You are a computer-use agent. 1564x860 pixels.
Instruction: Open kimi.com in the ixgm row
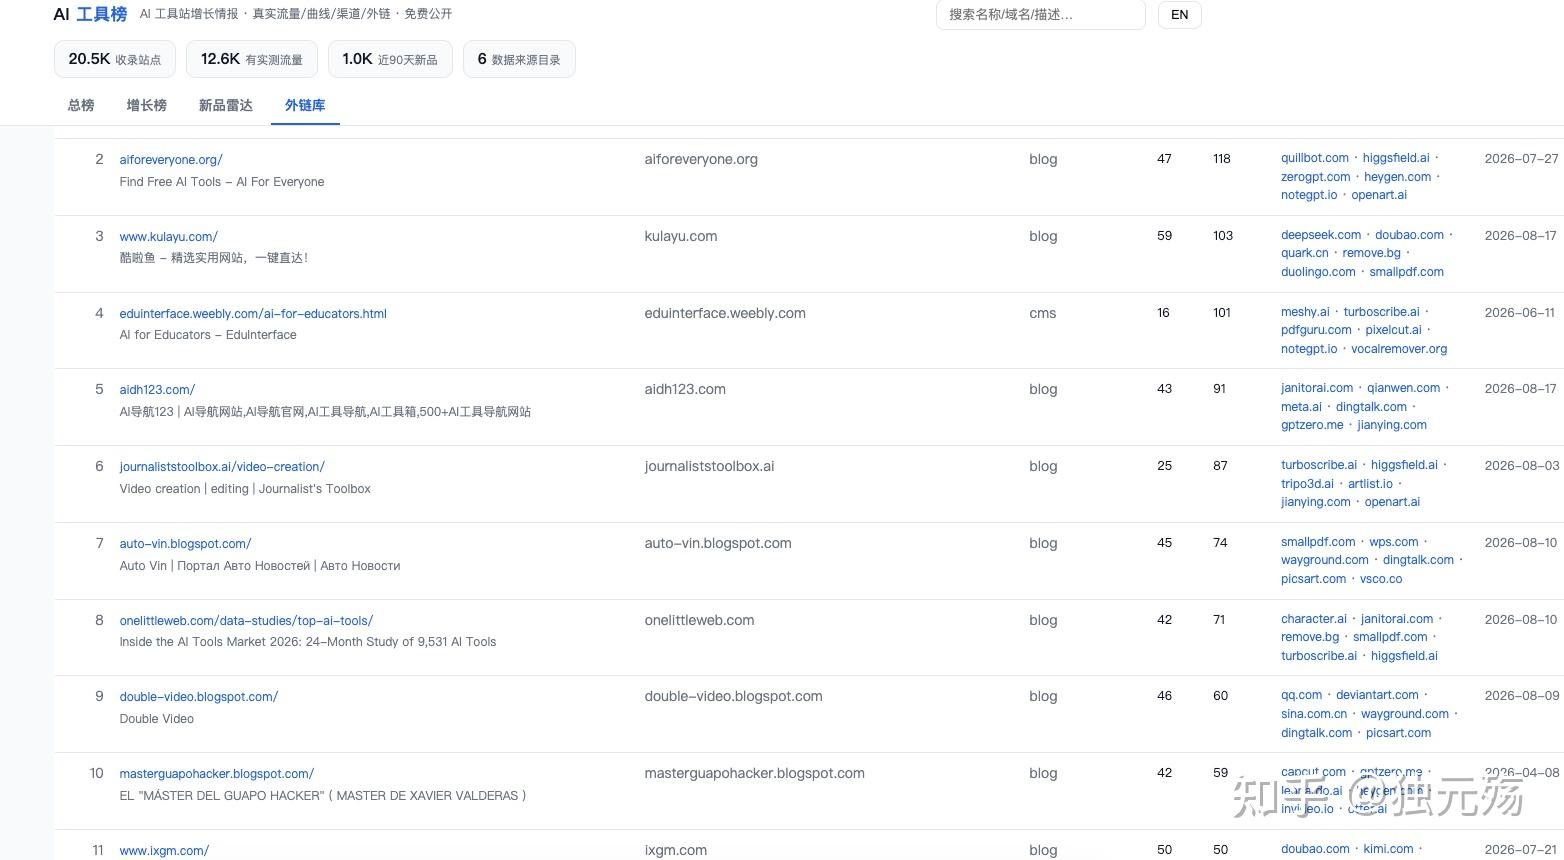click(1388, 849)
